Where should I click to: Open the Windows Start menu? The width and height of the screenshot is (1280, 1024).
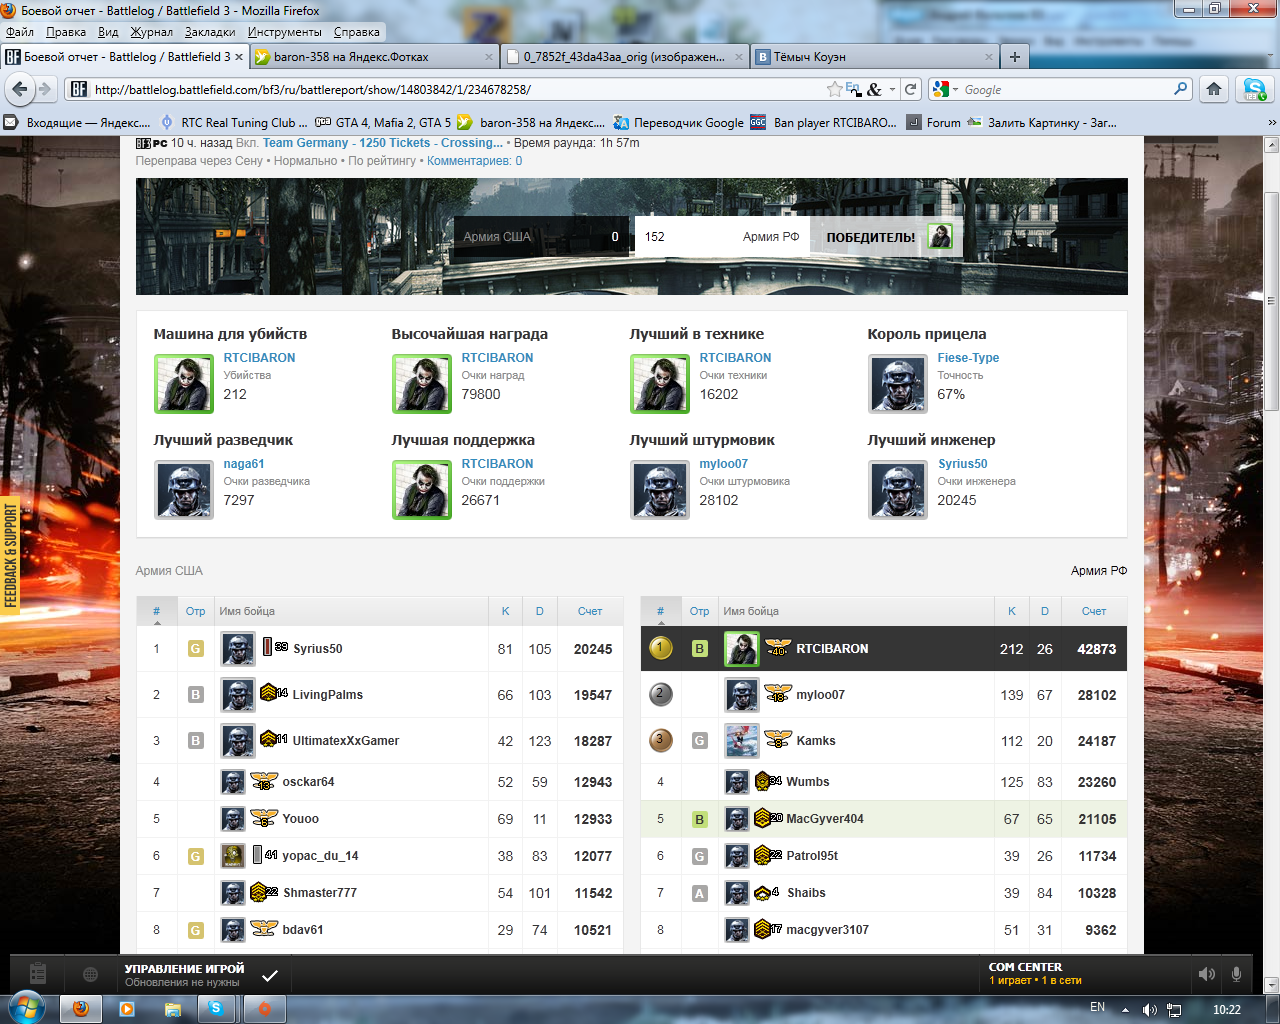pos(26,1008)
